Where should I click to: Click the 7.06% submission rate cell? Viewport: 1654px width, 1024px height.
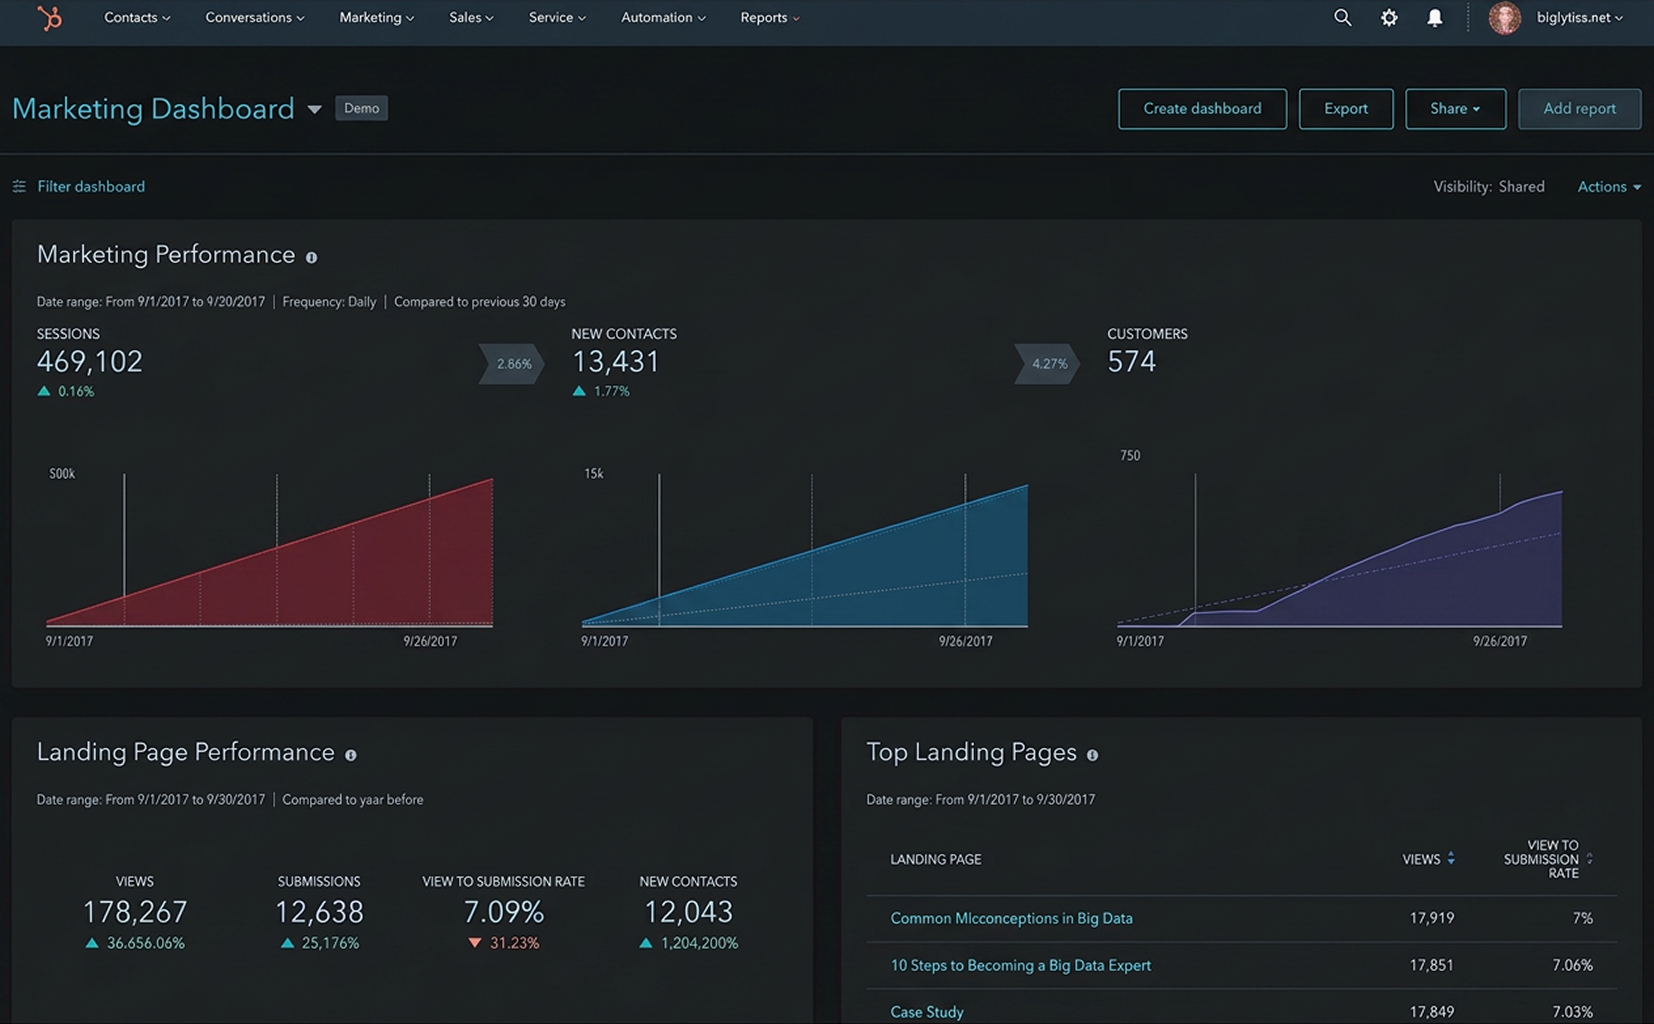point(1572,965)
